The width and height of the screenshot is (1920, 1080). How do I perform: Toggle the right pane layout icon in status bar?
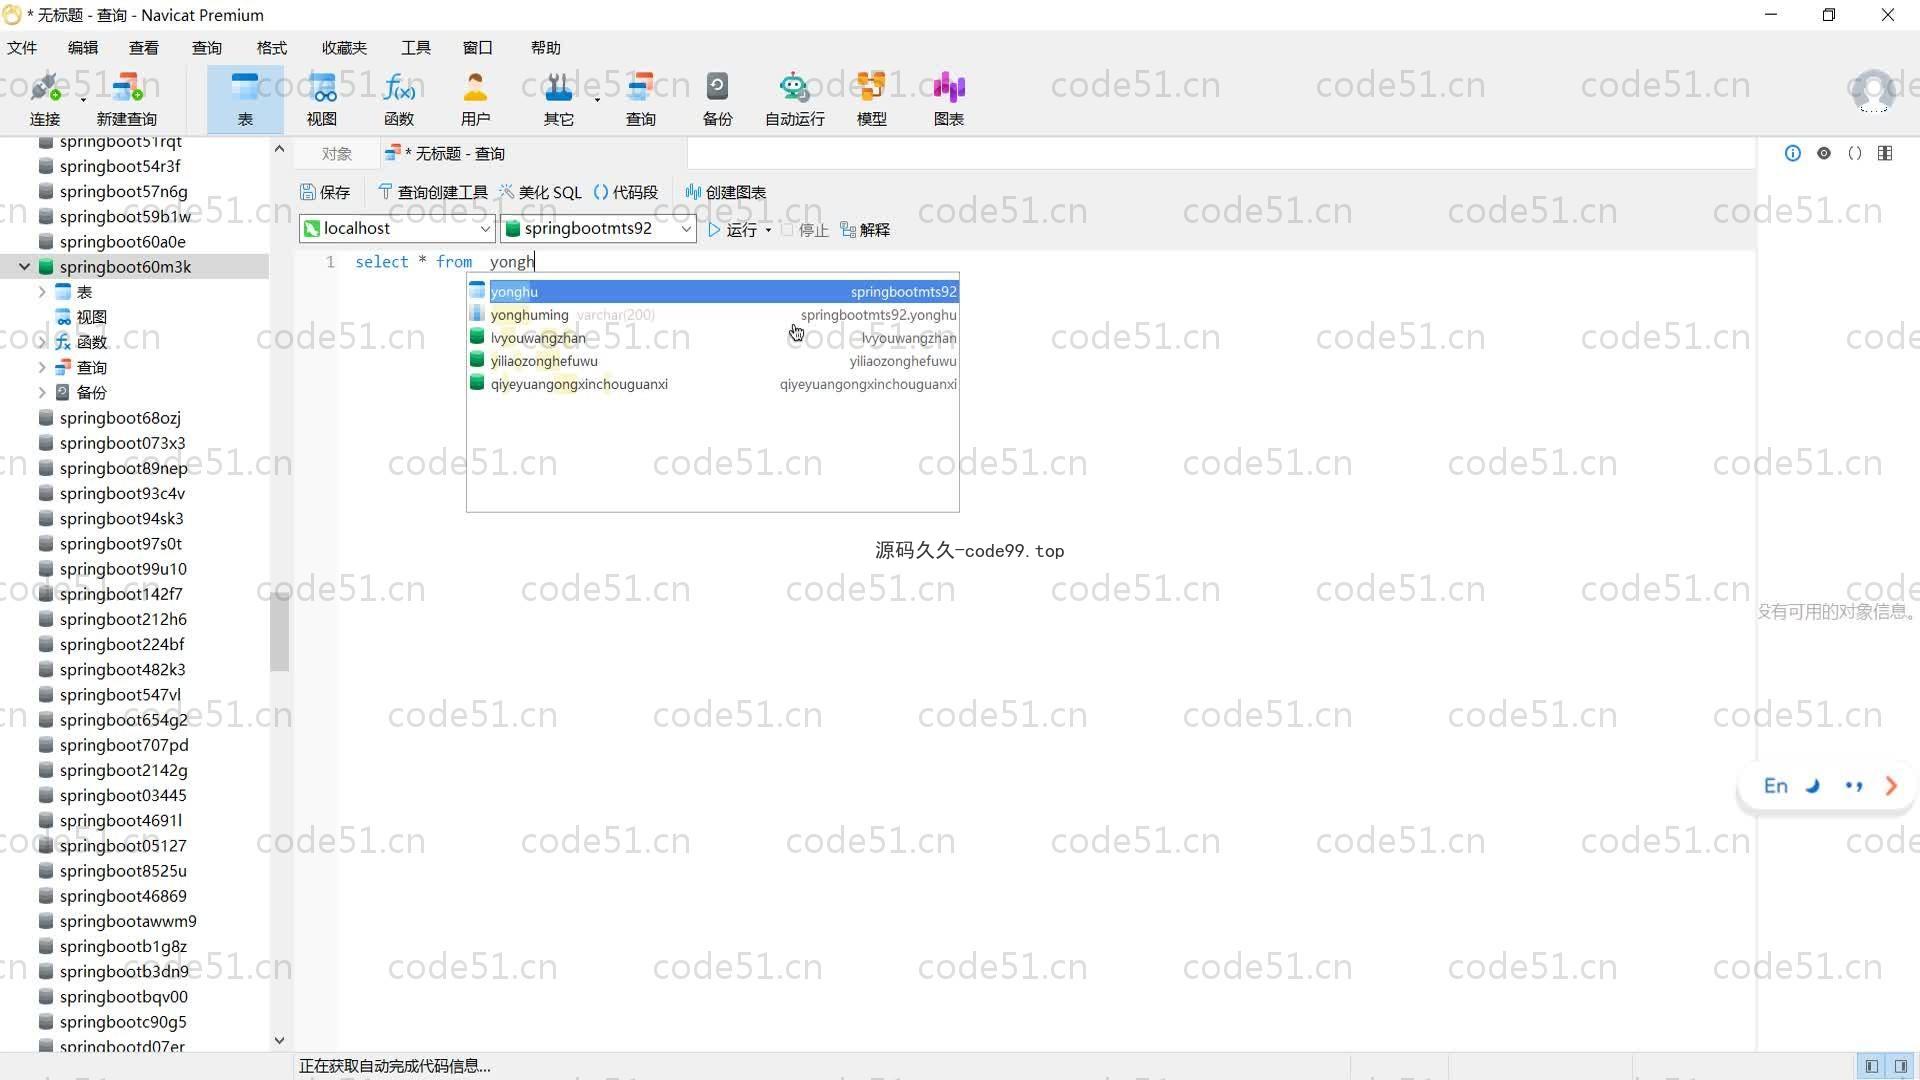click(1900, 1066)
